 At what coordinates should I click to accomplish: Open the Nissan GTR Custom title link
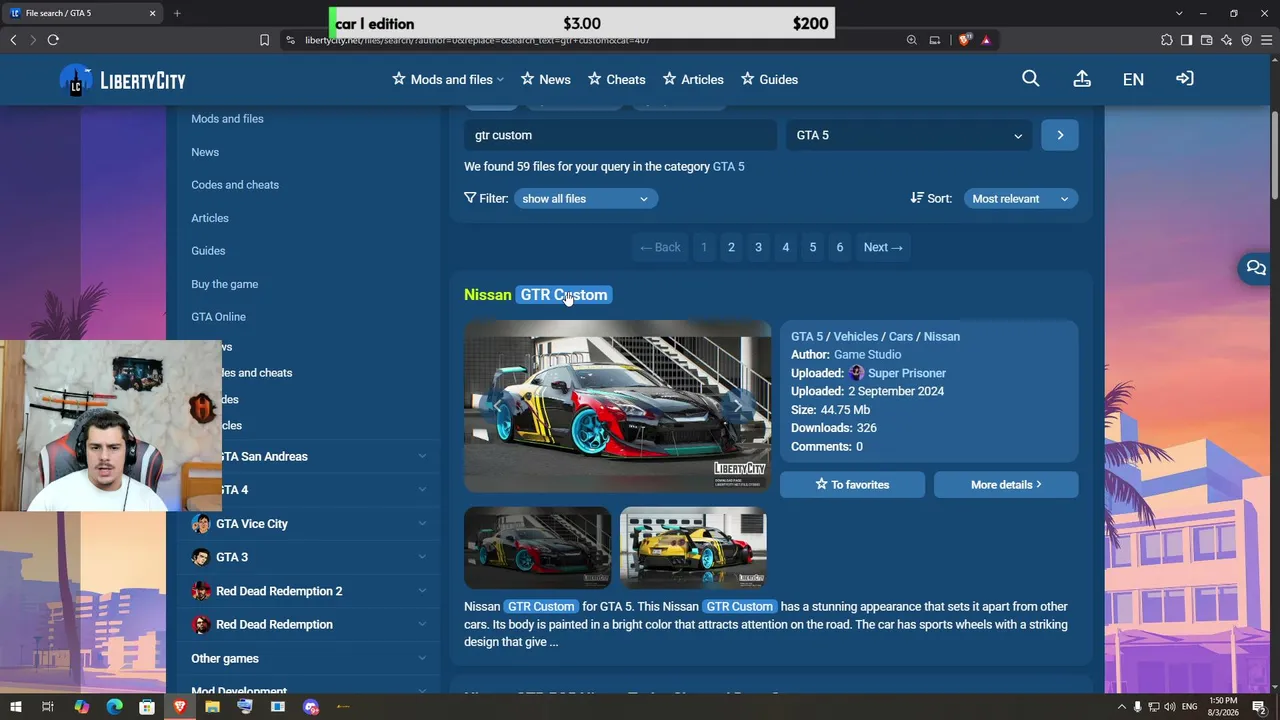(536, 295)
